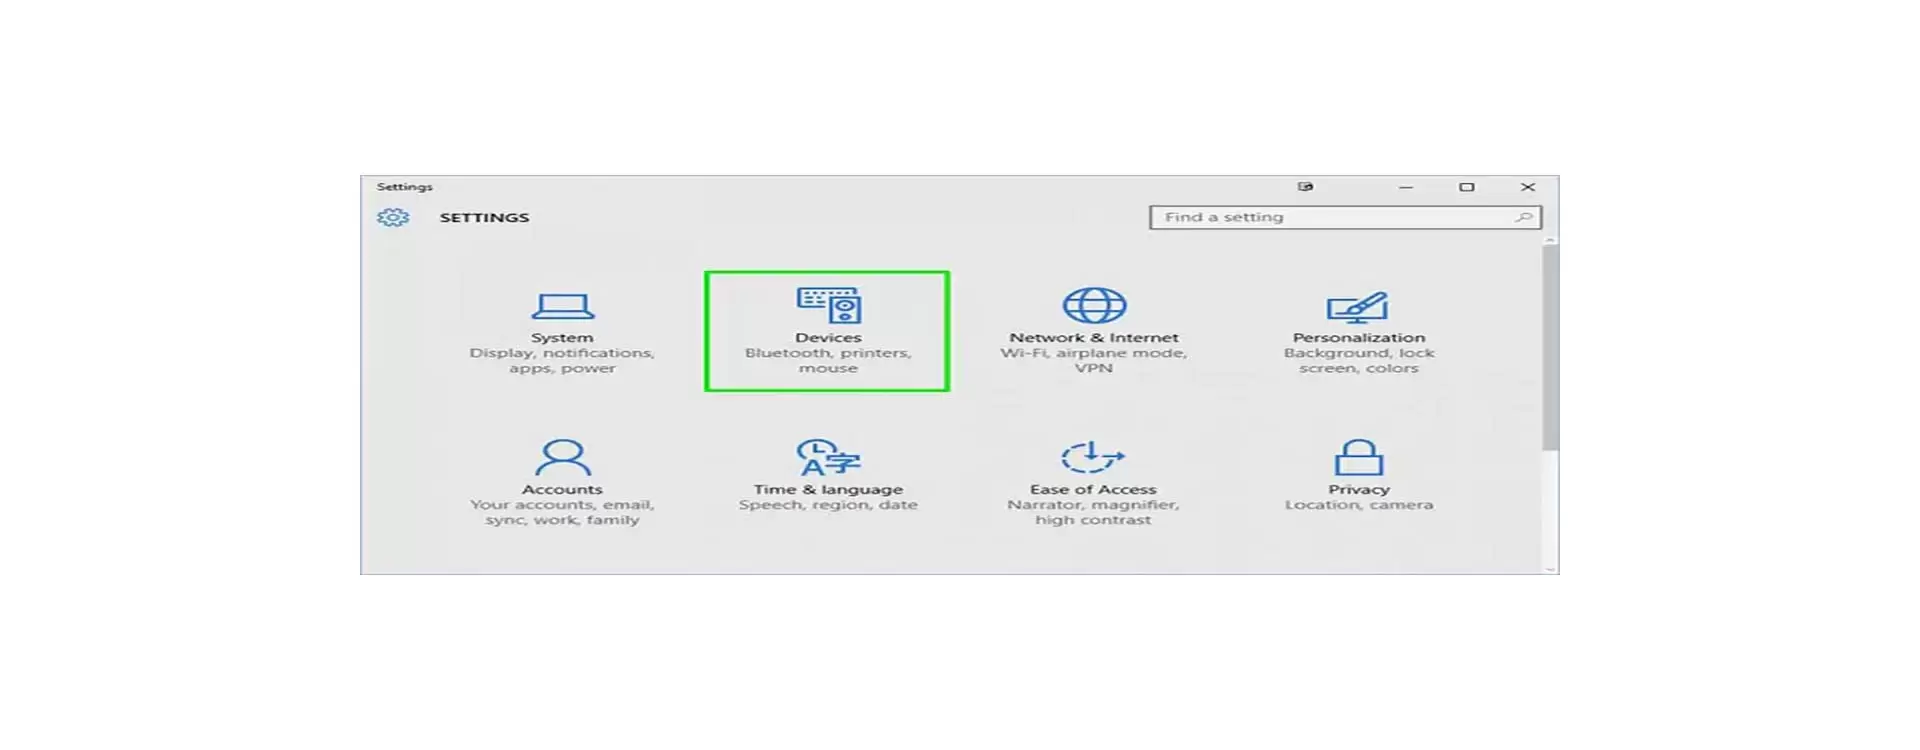This screenshot has width=1920, height=750.
Task: Open the Ease of Access icon
Action: tap(1092, 457)
